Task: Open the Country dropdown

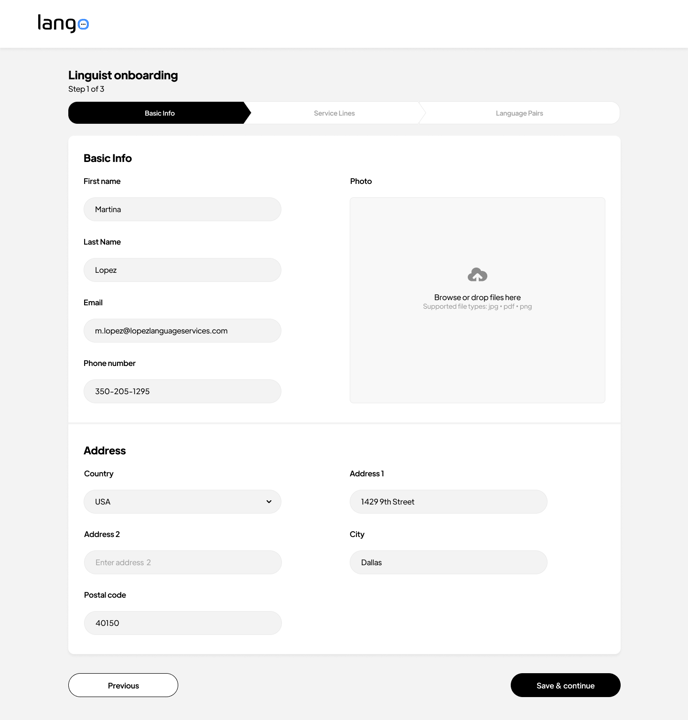Action: pos(182,502)
